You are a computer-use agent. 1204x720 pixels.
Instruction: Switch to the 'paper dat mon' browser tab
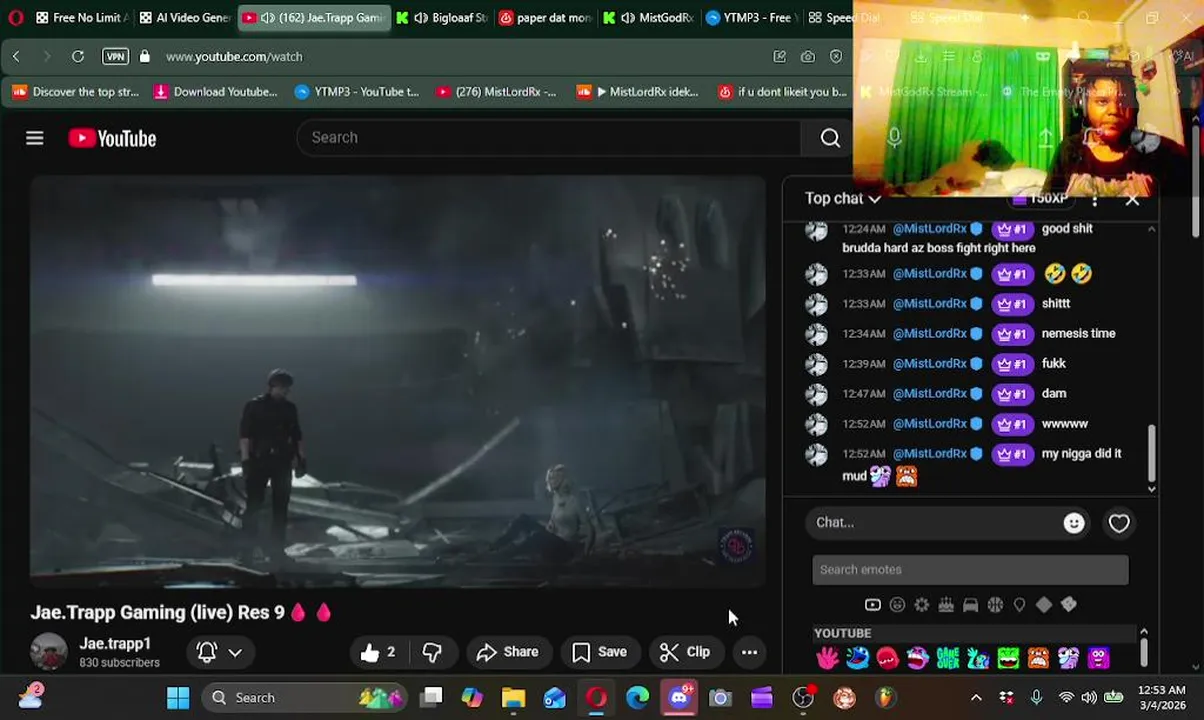click(x=545, y=17)
